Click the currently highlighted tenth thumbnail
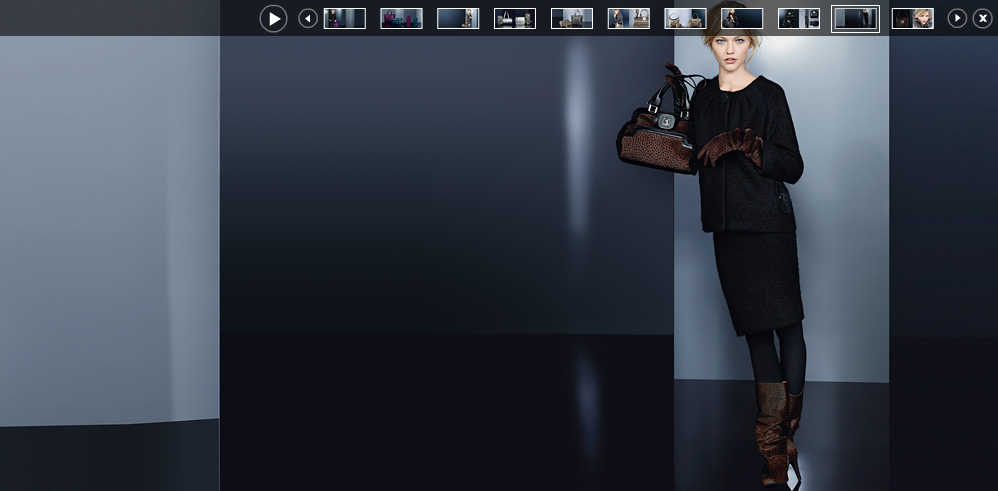This screenshot has width=998, height=491. (856, 18)
